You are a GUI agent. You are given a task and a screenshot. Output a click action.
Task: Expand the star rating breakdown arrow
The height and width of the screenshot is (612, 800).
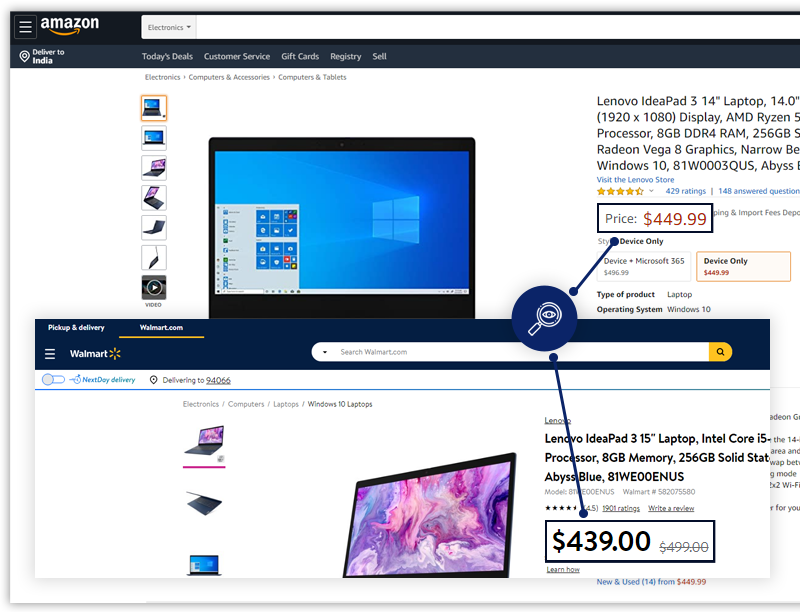pos(652,191)
